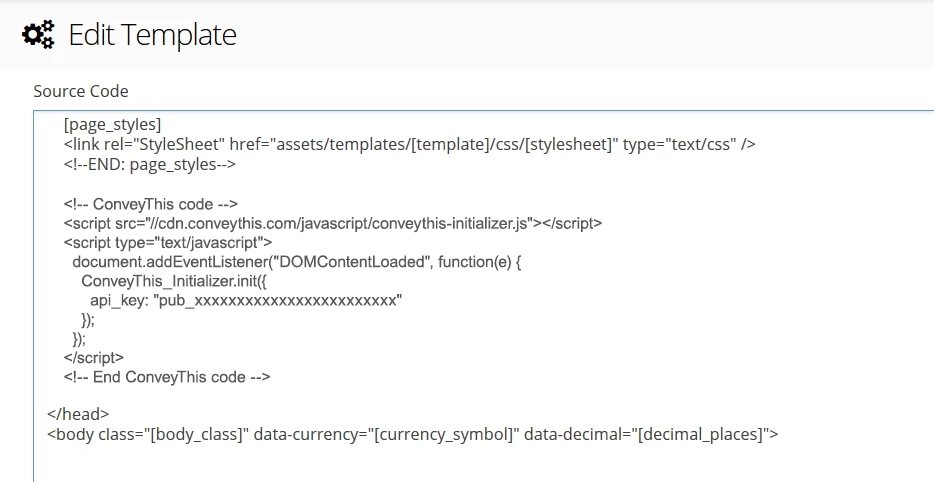This screenshot has height=482, width=934.
Task: Click the END: page_styles comment line
Action: click(150, 164)
